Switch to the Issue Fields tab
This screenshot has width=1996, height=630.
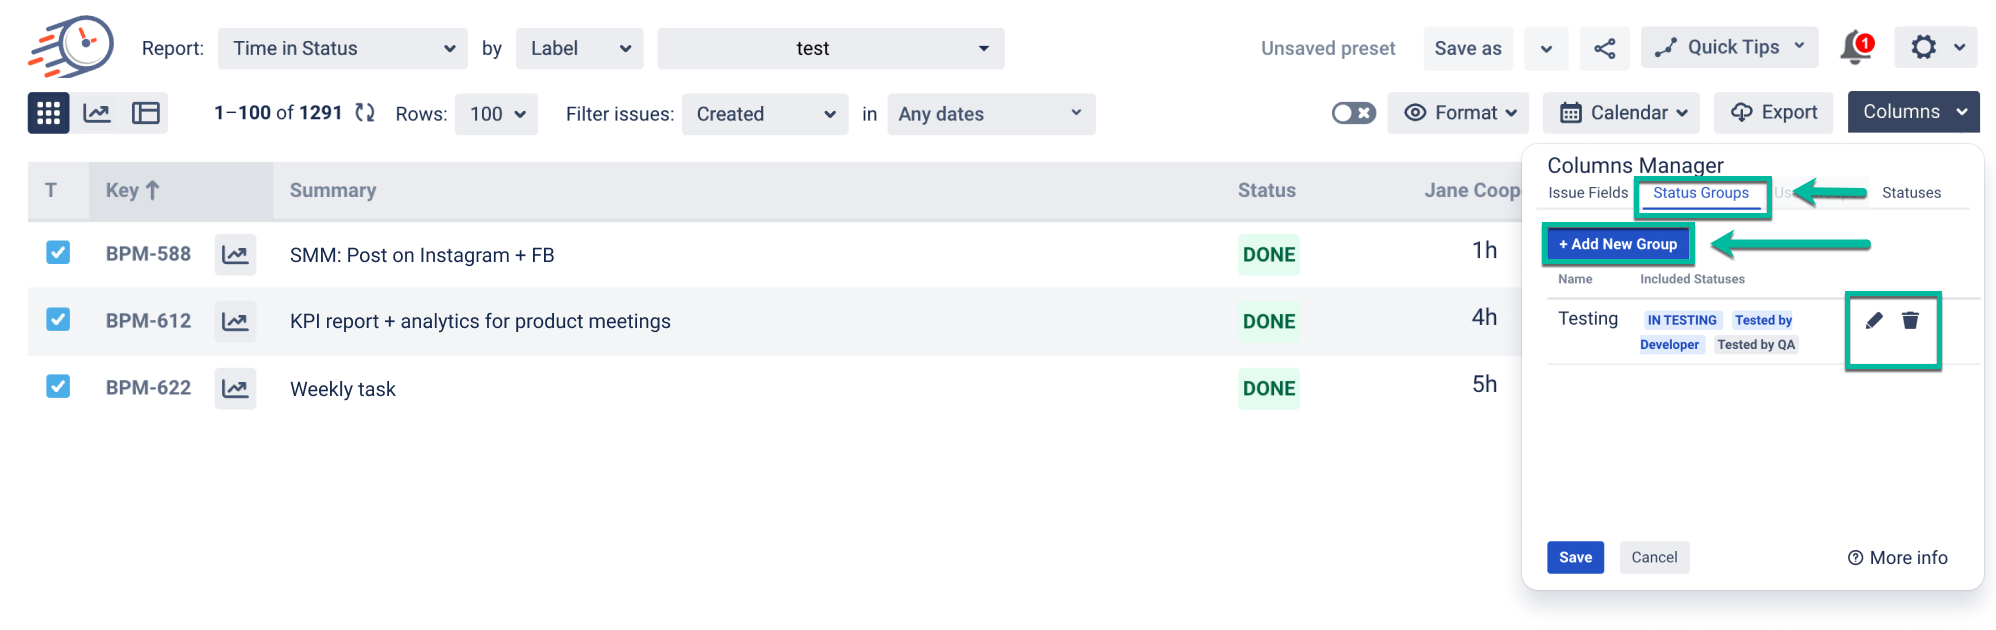point(1588,193)
